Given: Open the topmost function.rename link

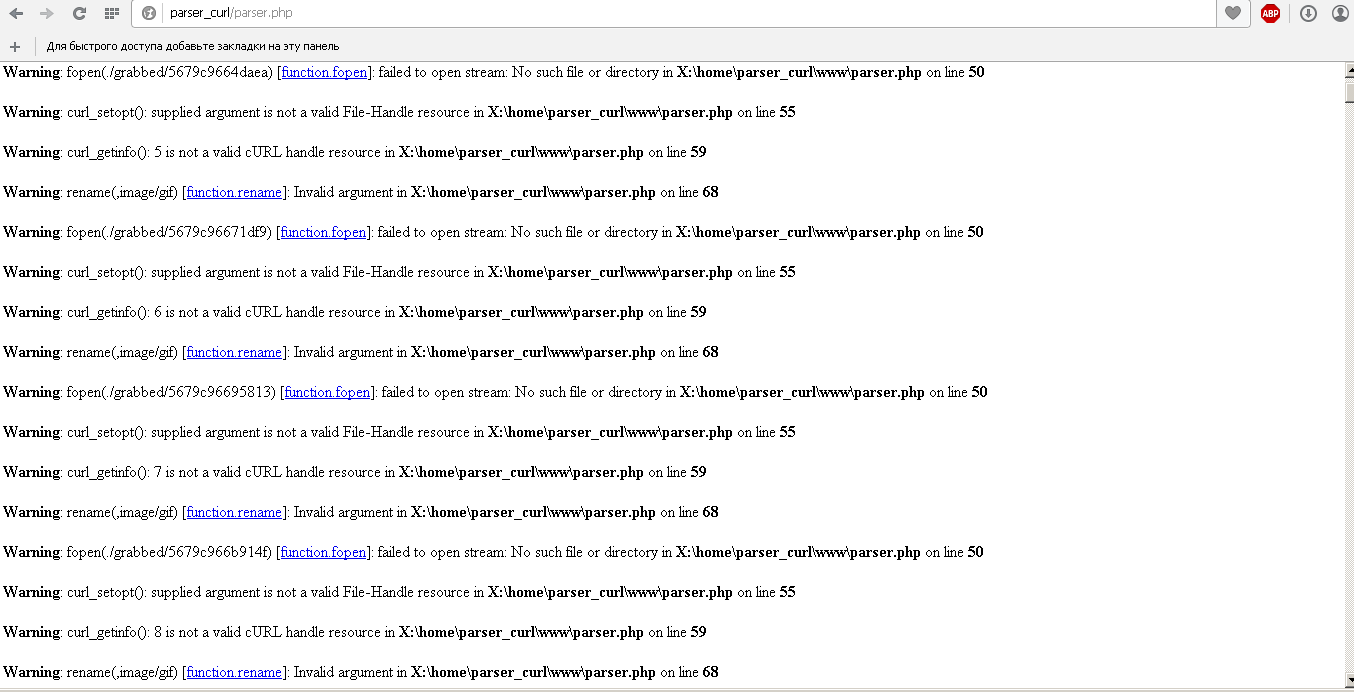Looking at the screenshot, I should click(234, 192).
